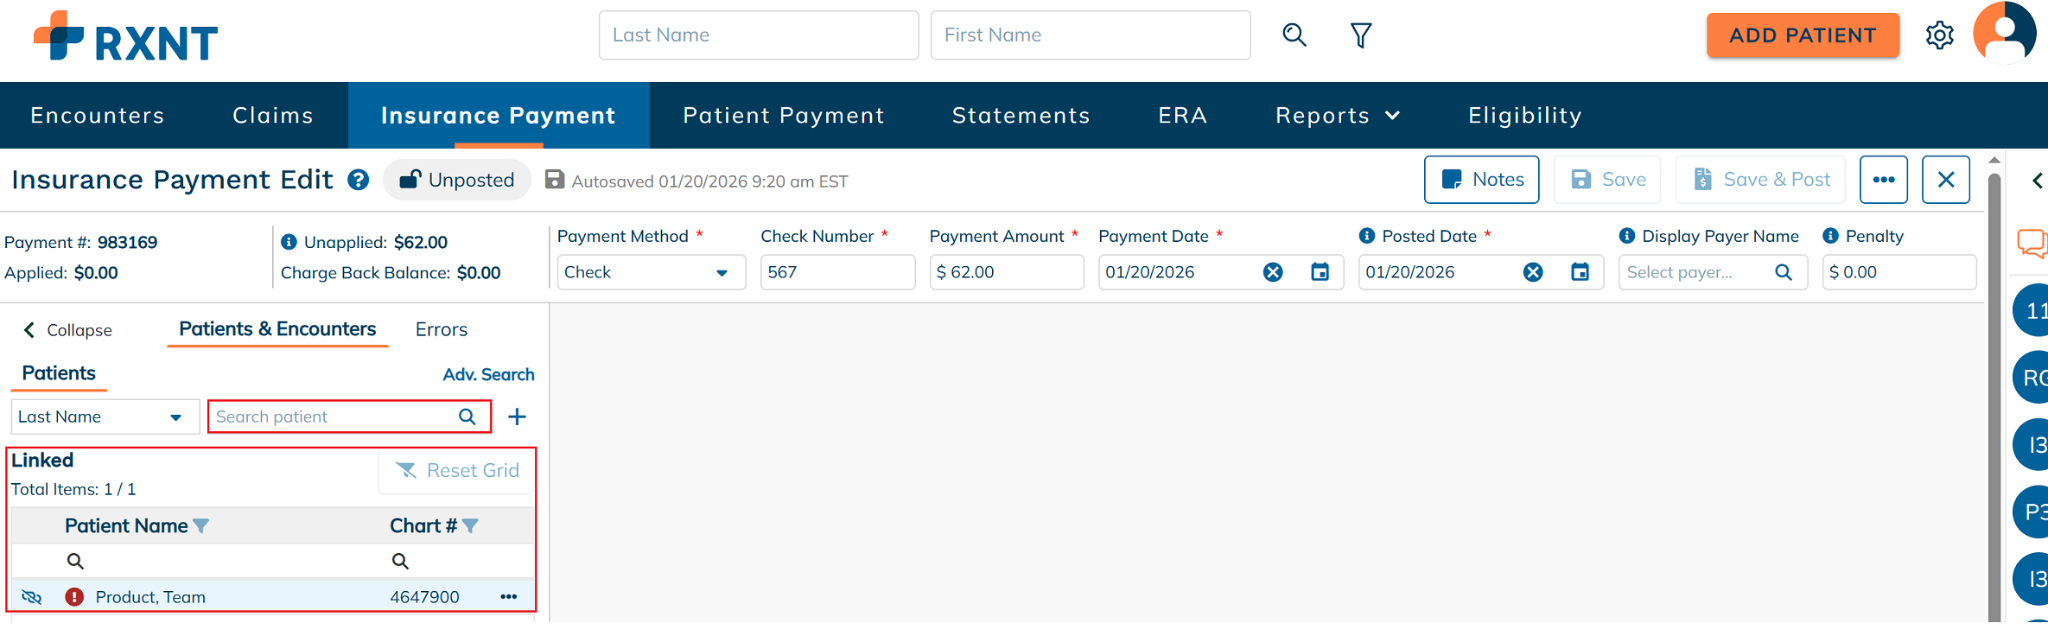Click the user profile avatar

(x=2004, y=33)
